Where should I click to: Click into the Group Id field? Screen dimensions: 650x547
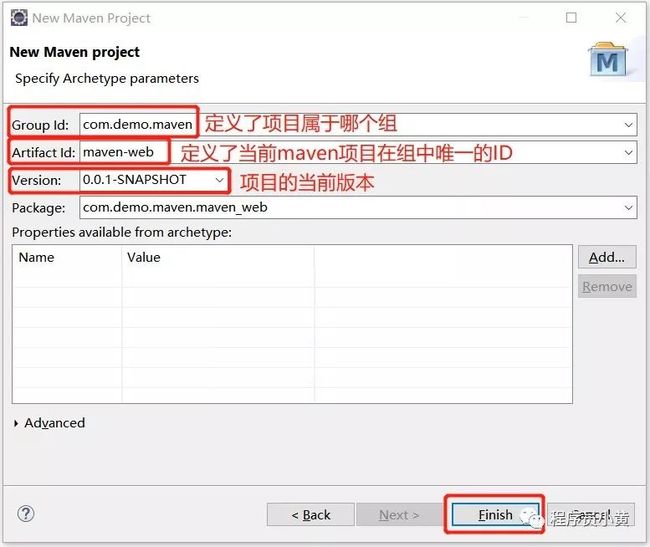tap(358, 124)
